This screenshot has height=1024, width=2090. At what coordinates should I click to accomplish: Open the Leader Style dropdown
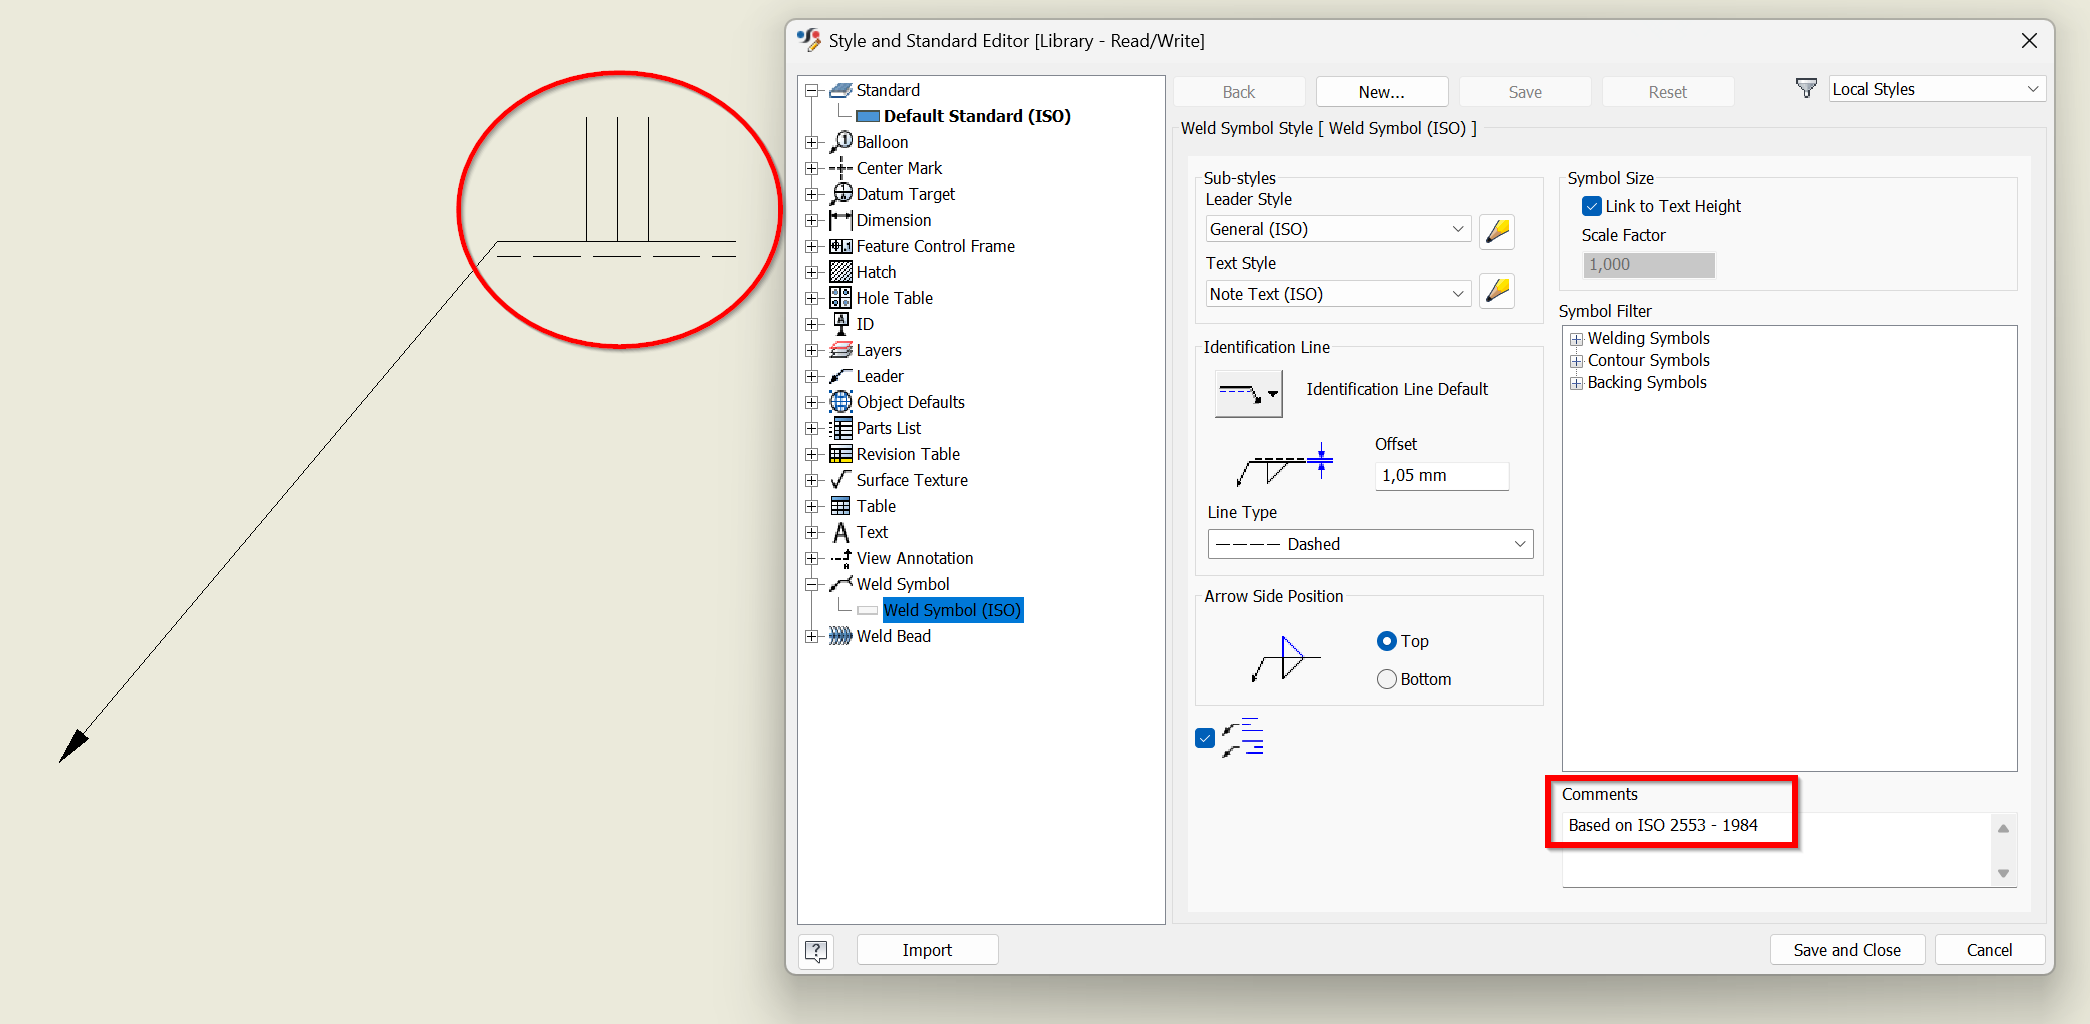[x=1338, y=229]
